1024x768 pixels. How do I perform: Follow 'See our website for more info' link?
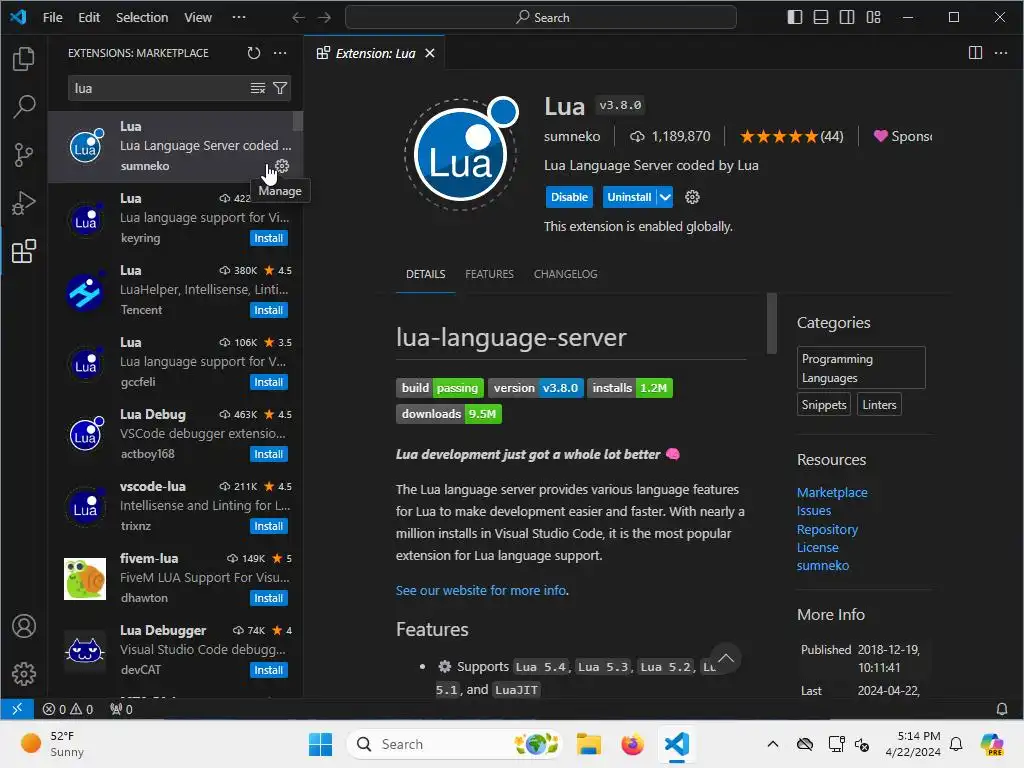(481, 590)
